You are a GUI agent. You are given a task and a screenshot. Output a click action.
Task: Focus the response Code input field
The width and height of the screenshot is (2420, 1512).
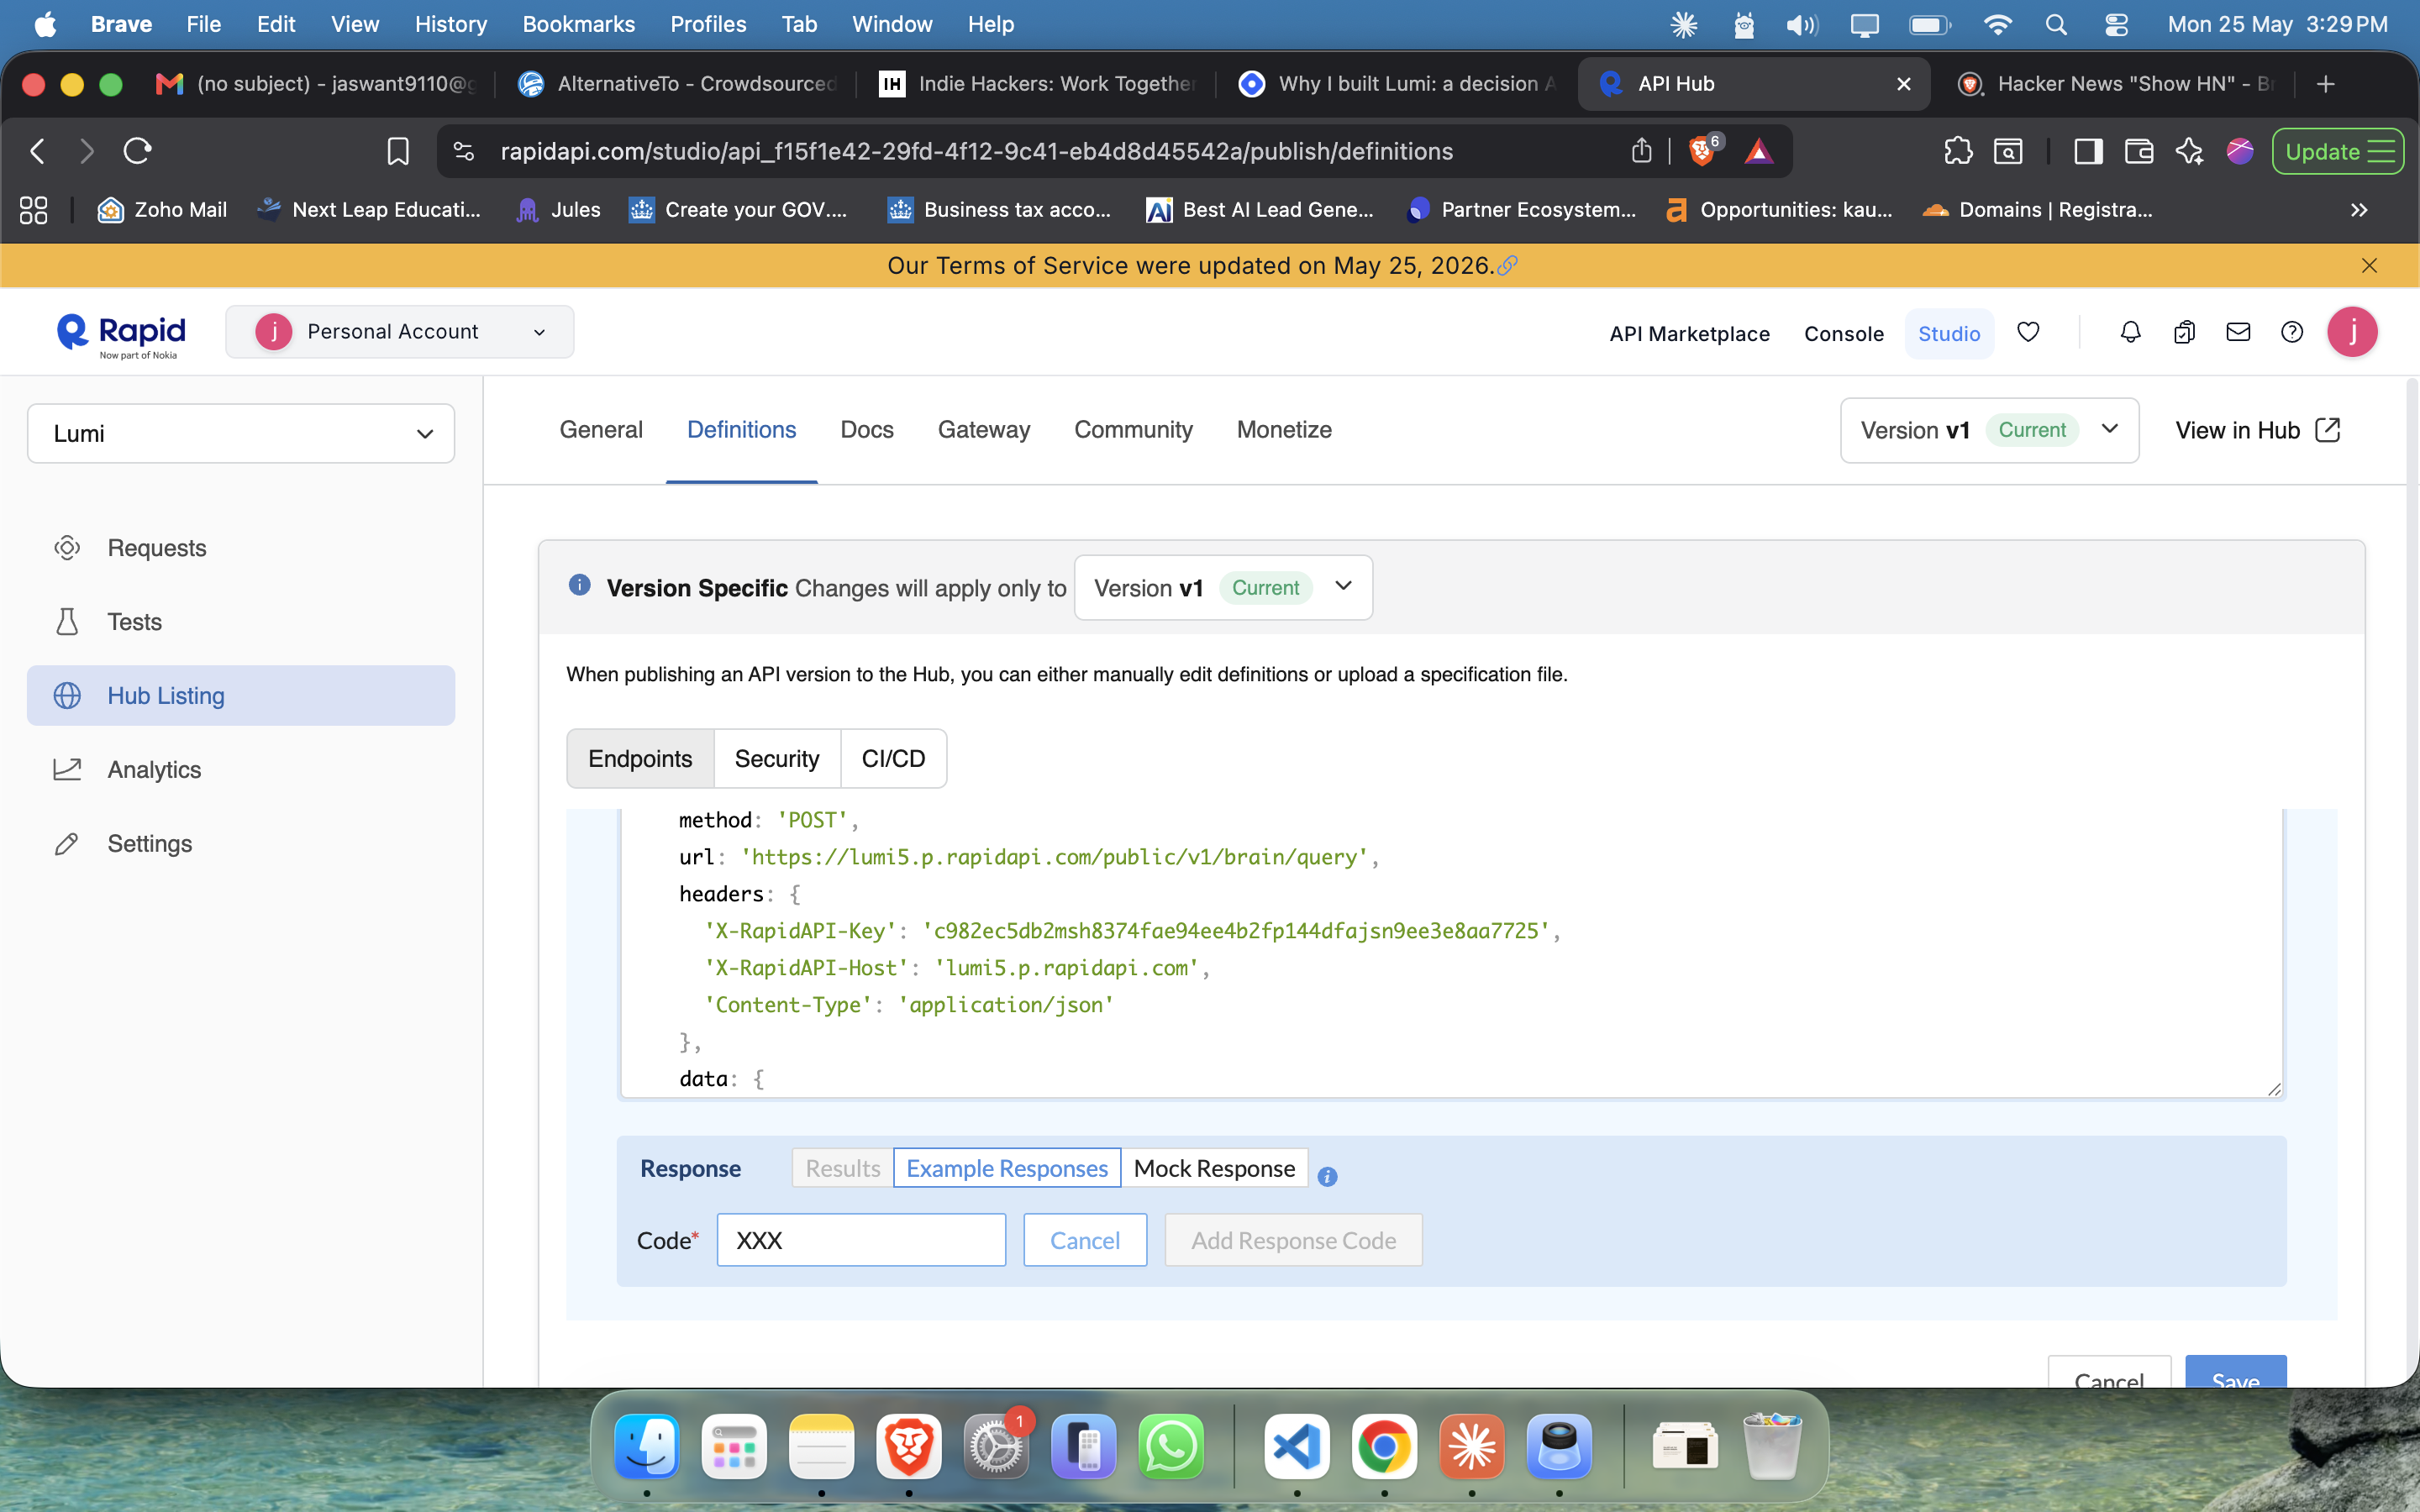pyautogui.click(x=861, y=1240)
